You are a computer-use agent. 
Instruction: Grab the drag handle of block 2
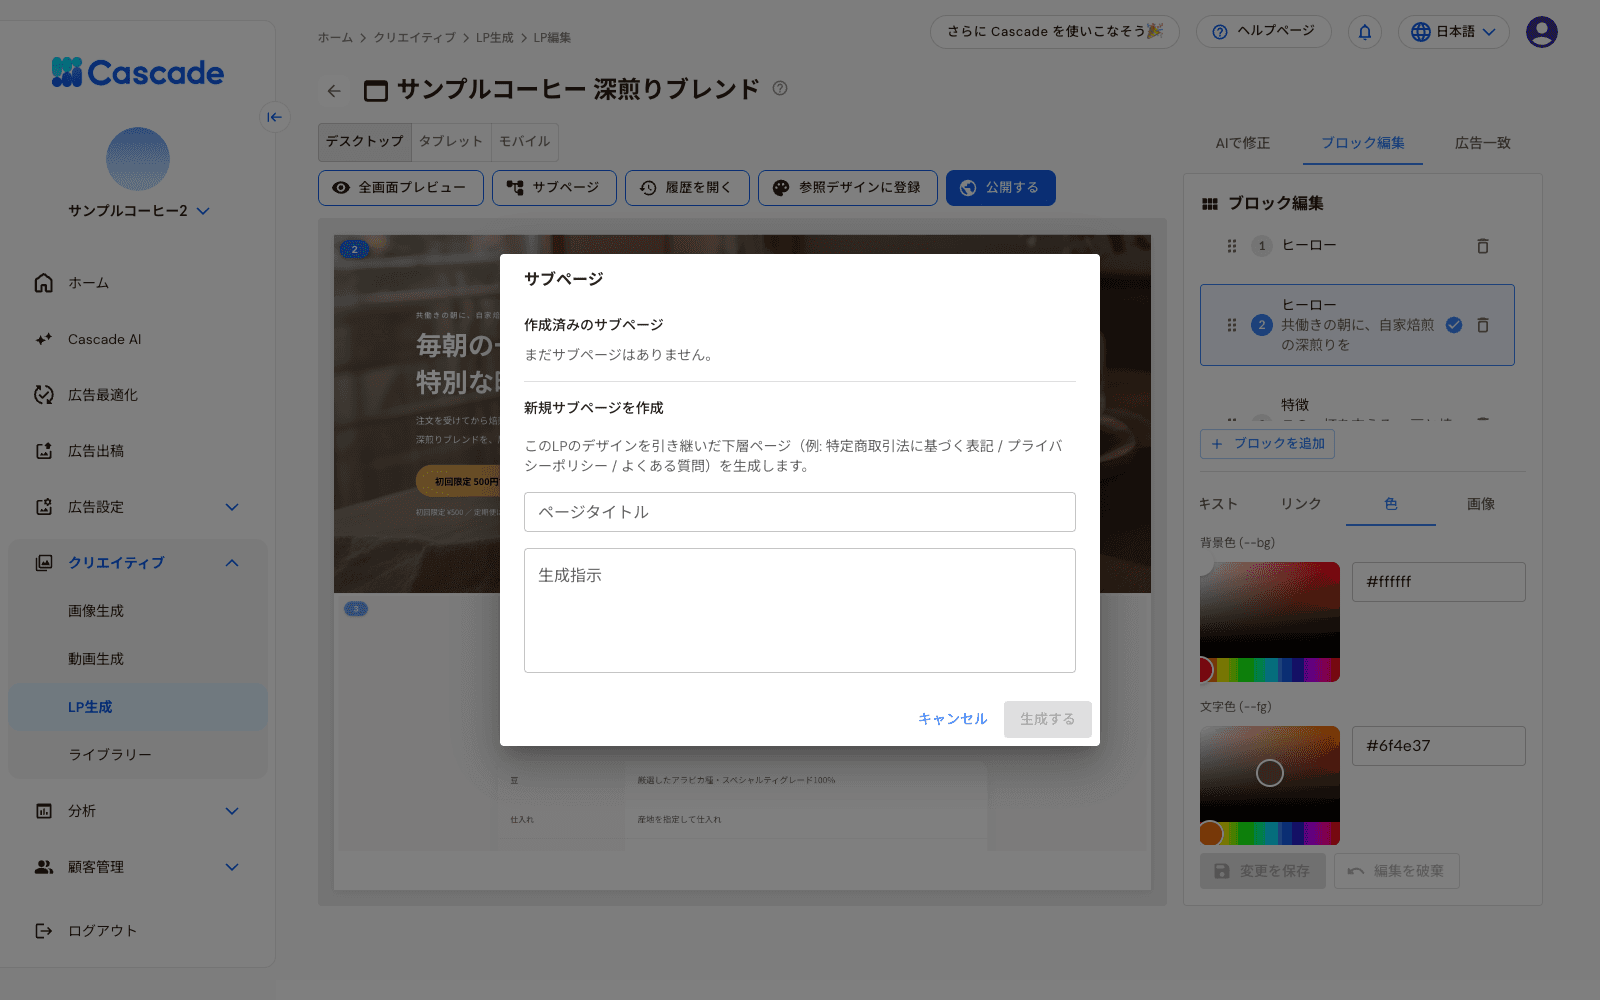tap(1232, 325)
